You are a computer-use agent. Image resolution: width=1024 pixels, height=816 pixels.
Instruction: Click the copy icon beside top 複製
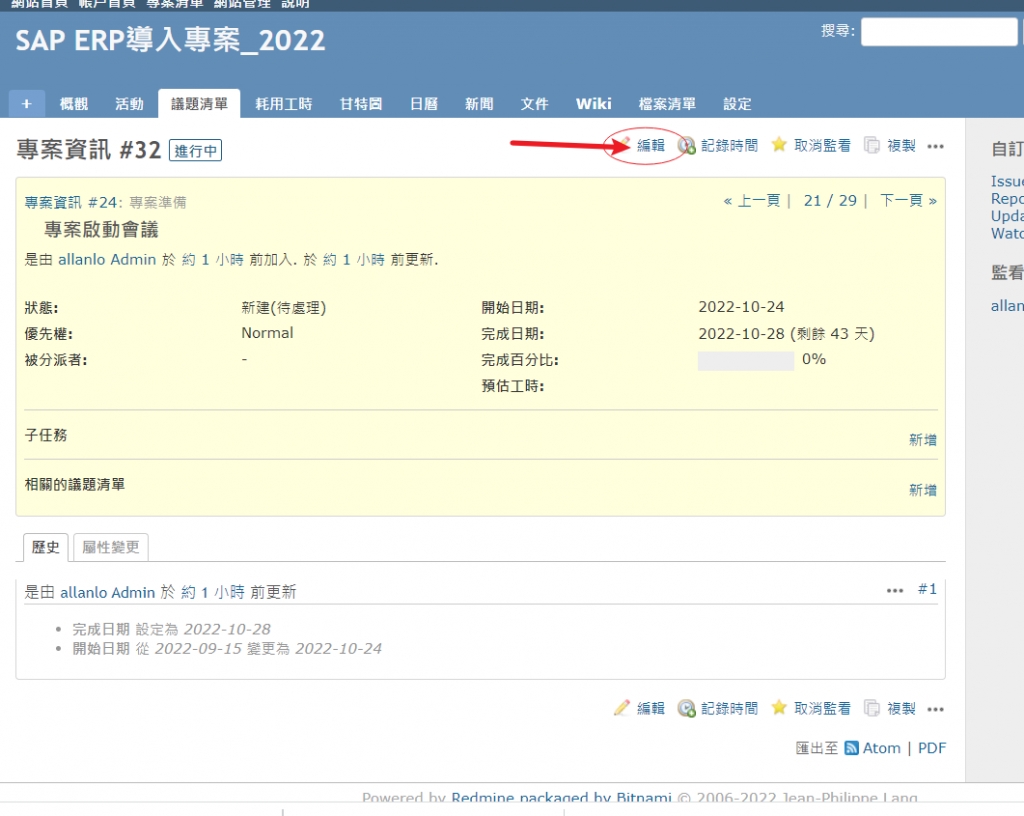[872, 145]
